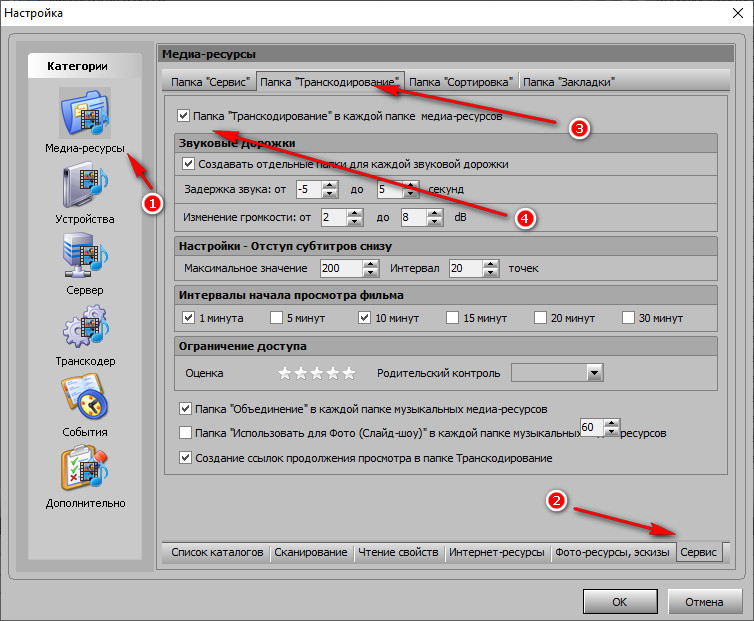754x621 pixels.
Task: Open the Сканирование bottom tab
Action: (x=311, y=552)
